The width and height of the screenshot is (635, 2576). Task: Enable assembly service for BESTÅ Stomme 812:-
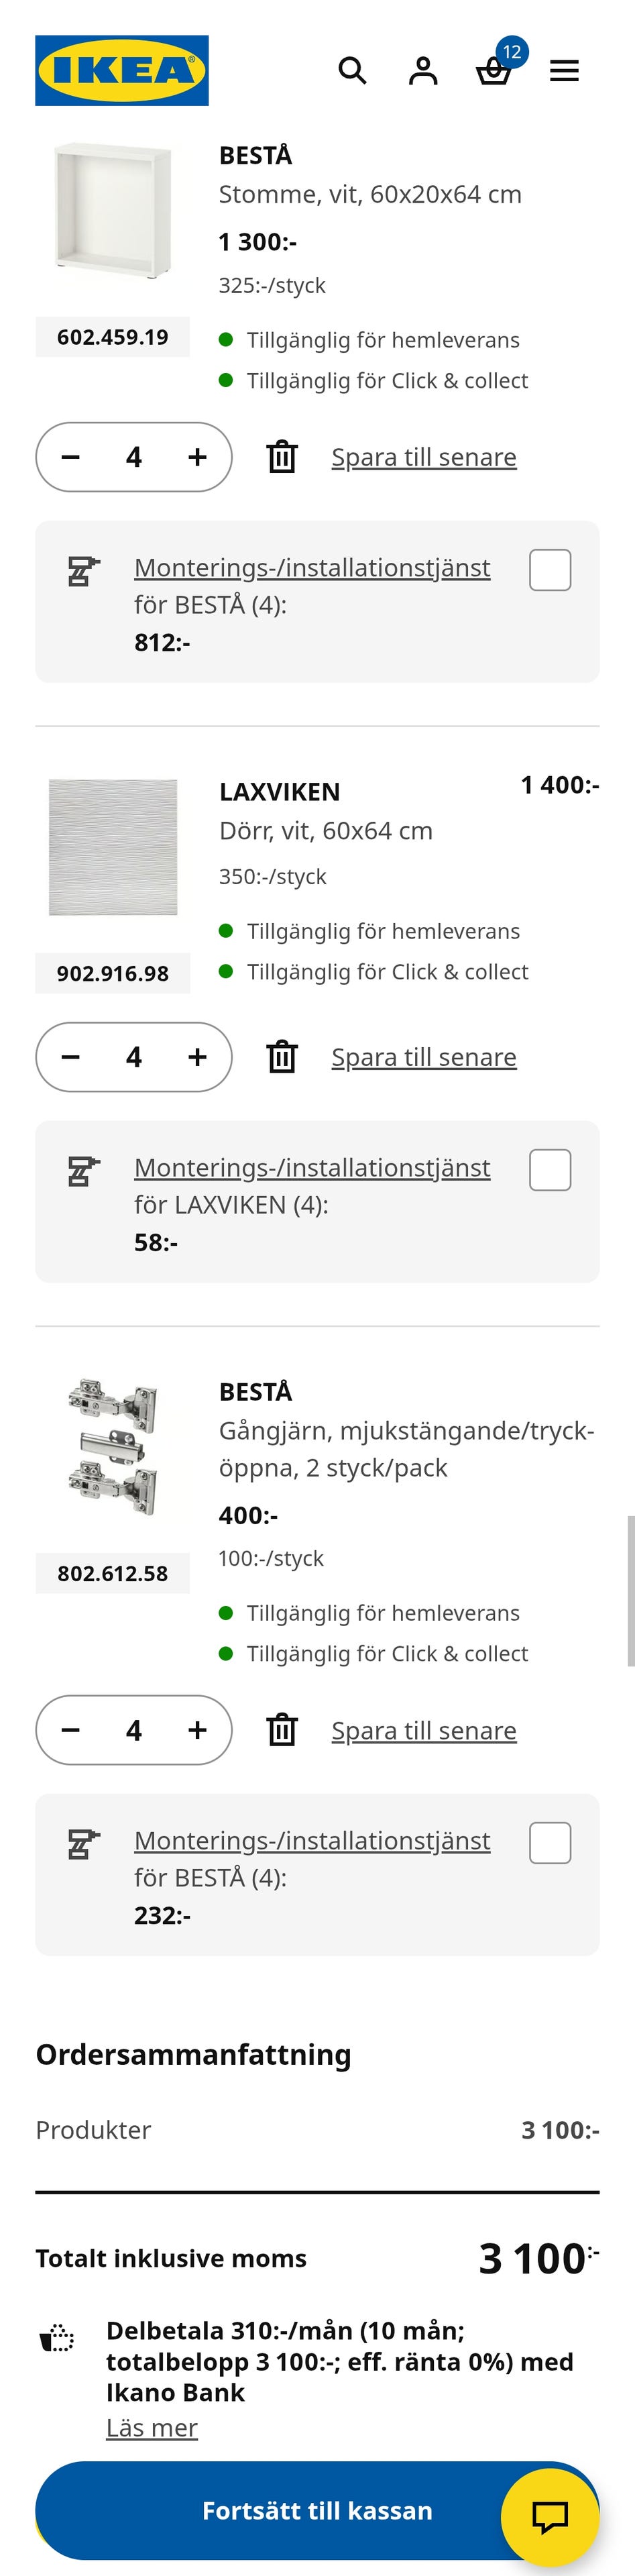click(x=550, y=570)
